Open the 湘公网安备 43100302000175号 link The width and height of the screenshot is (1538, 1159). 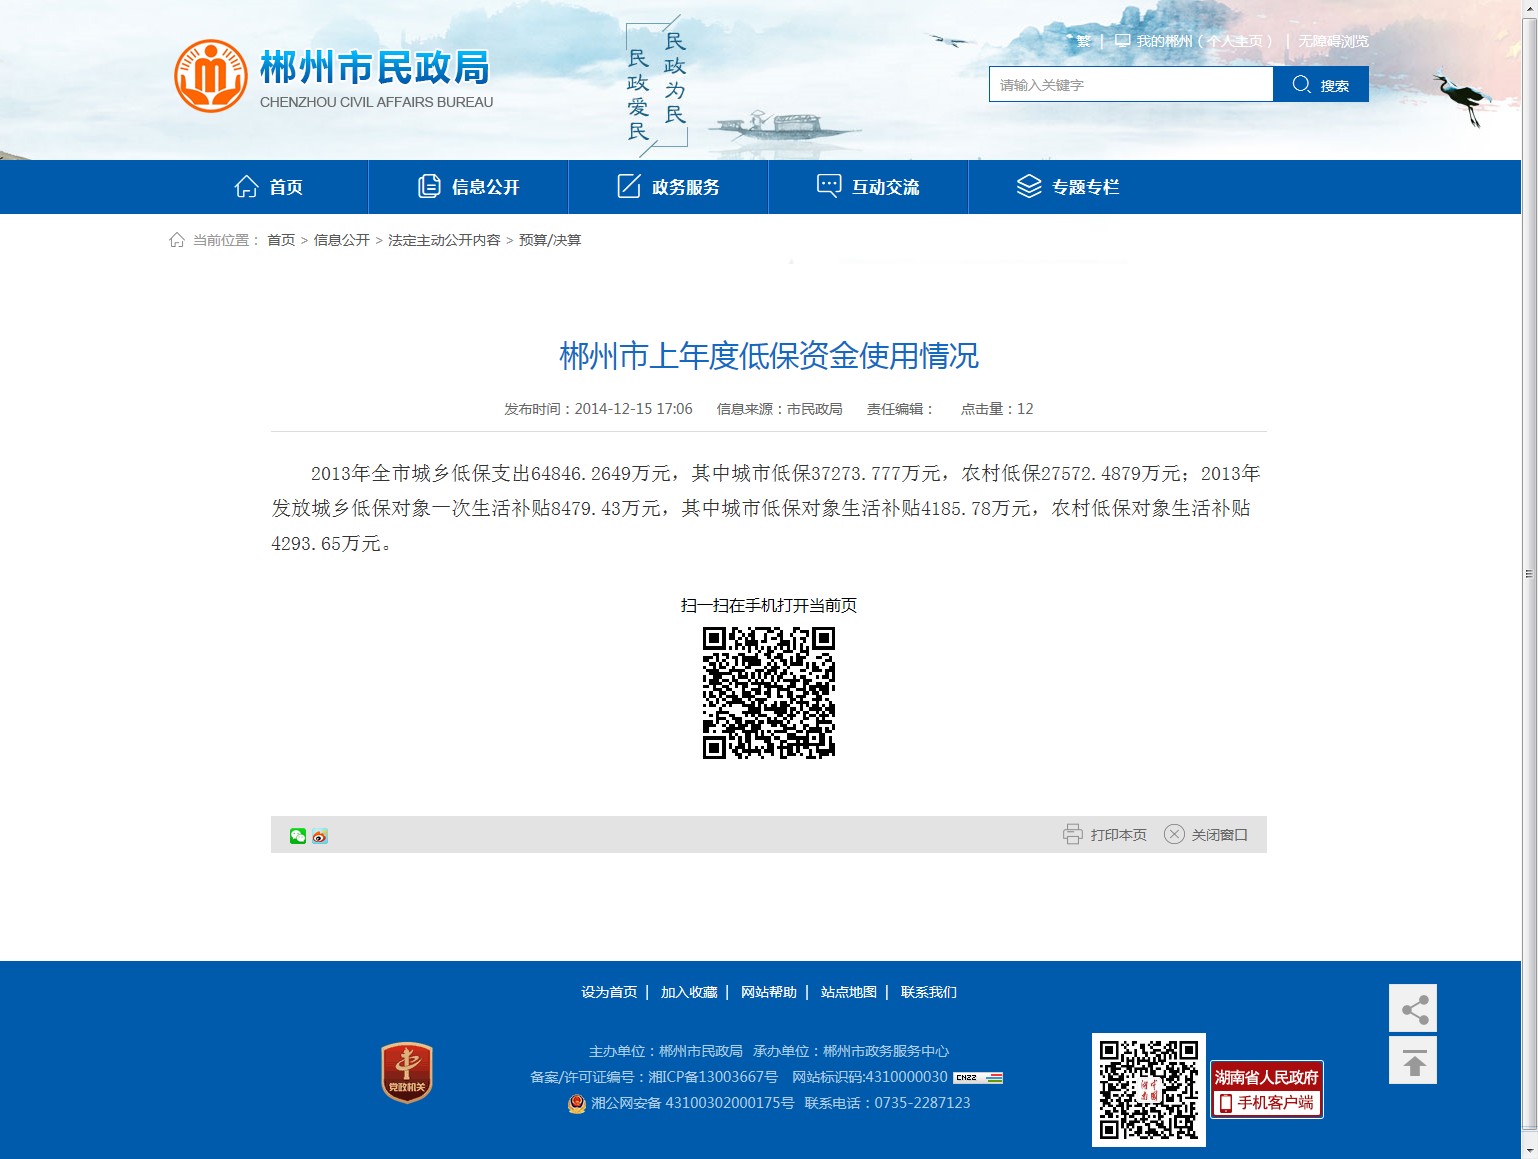coord(693,1103)
